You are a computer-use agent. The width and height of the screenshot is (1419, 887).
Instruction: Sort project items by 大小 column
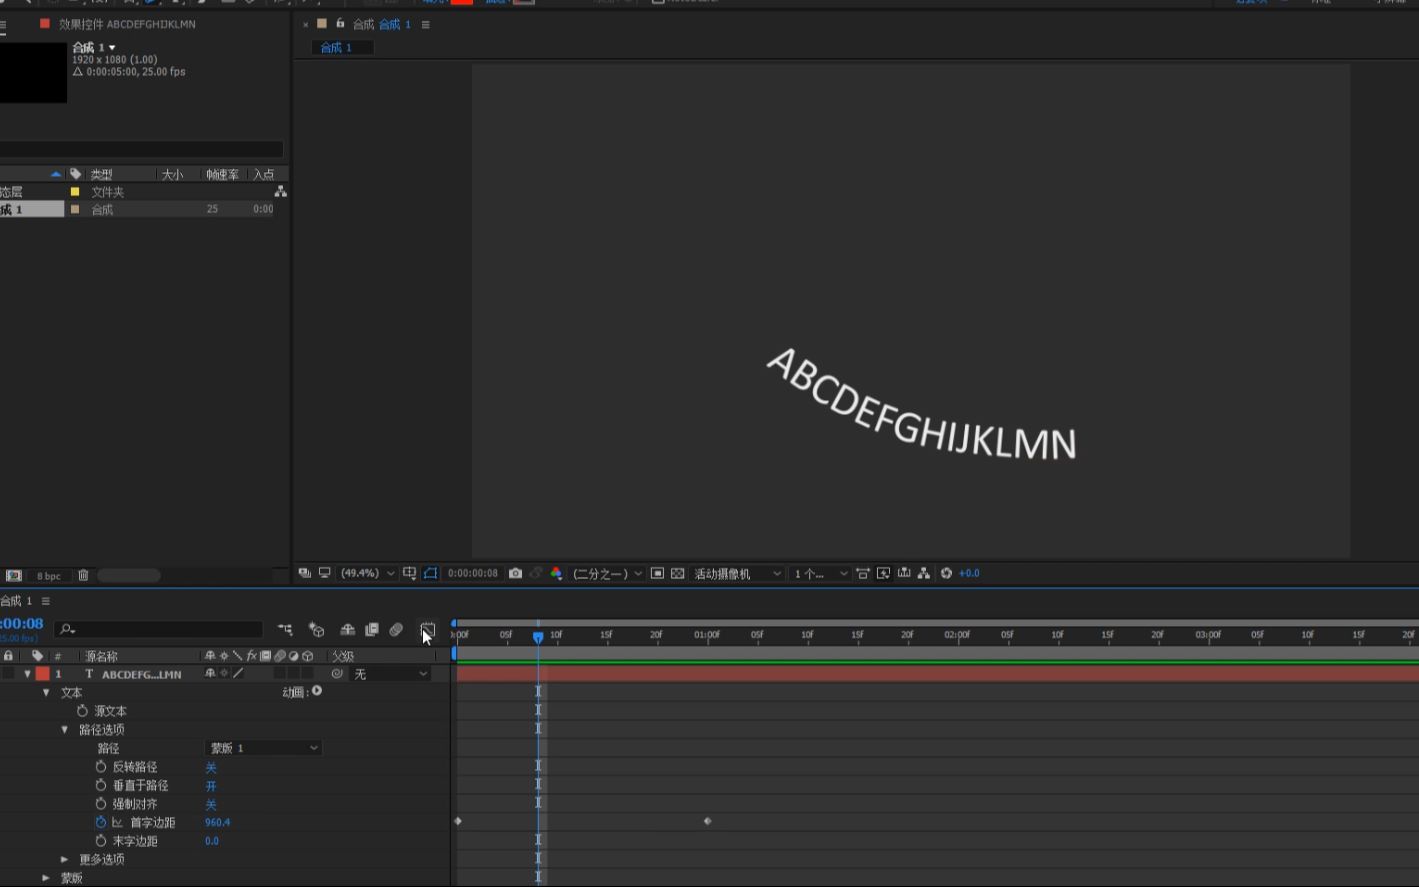point(173,174)
